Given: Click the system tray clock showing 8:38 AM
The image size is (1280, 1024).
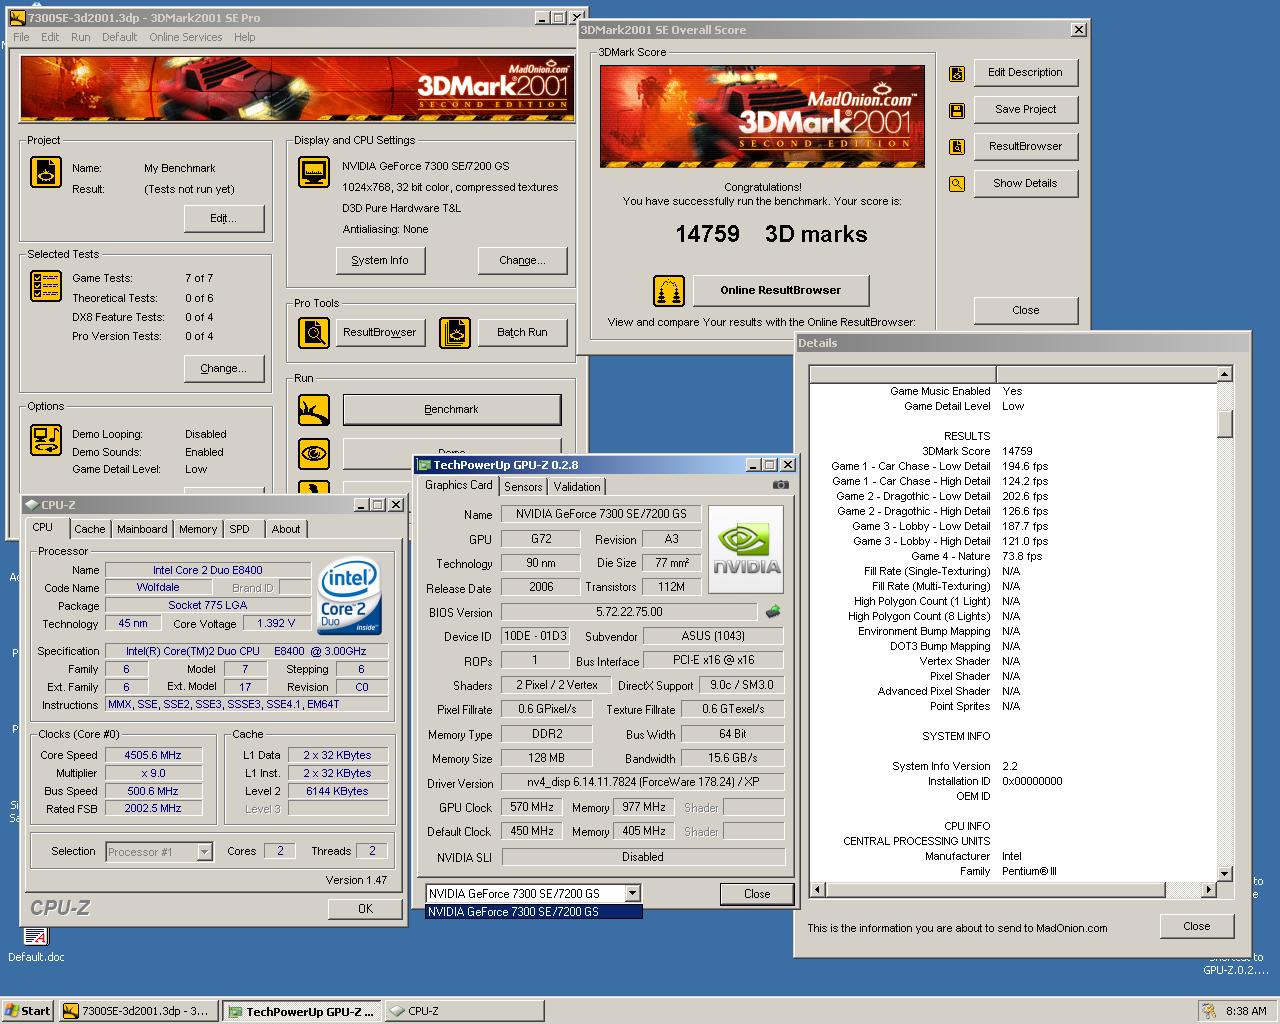Looking at the screenshot, I should coord(1246,1011).
